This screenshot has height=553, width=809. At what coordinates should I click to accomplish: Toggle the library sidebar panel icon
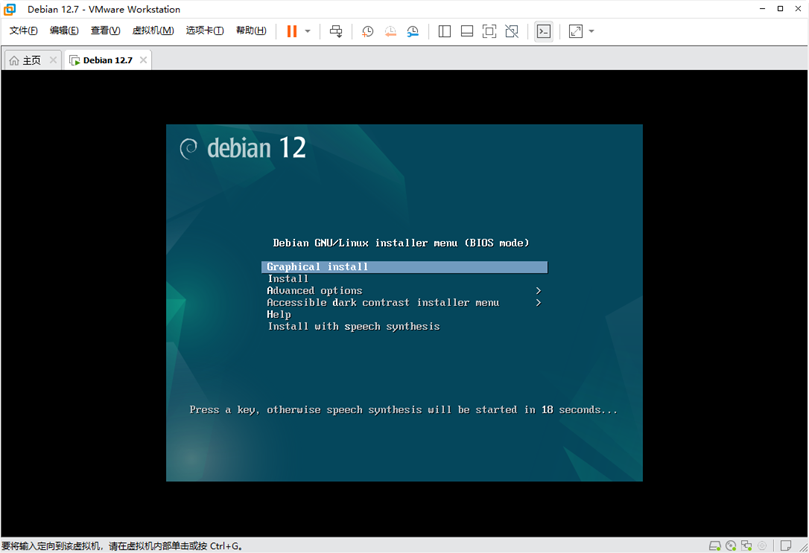coord(444,31)
